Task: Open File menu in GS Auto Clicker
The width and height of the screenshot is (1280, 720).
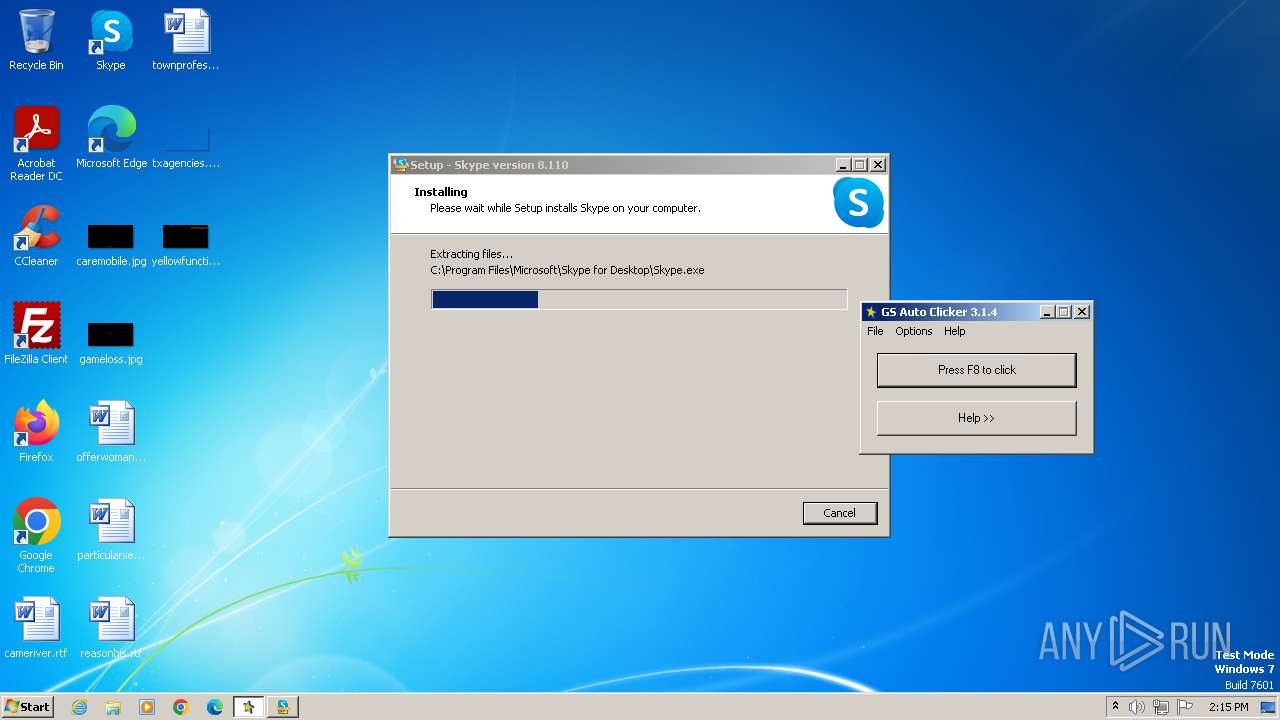Action: (875, 331)
